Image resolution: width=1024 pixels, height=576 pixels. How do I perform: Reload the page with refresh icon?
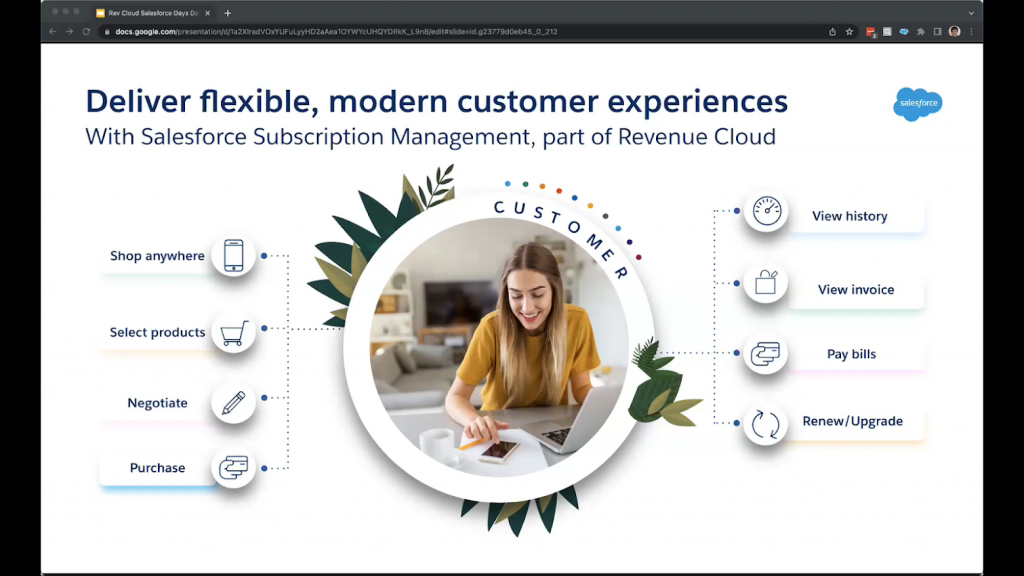(86, 31)
